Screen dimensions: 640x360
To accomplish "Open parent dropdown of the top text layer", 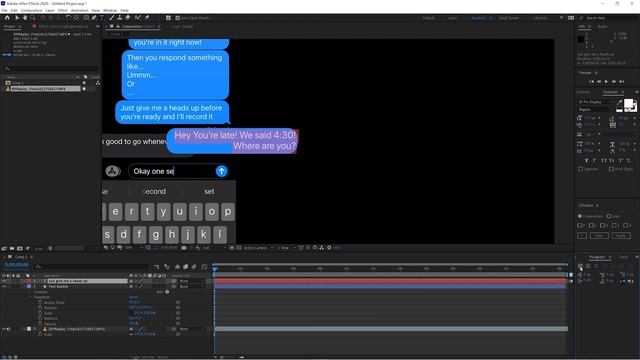I will [x=191, y=281].
